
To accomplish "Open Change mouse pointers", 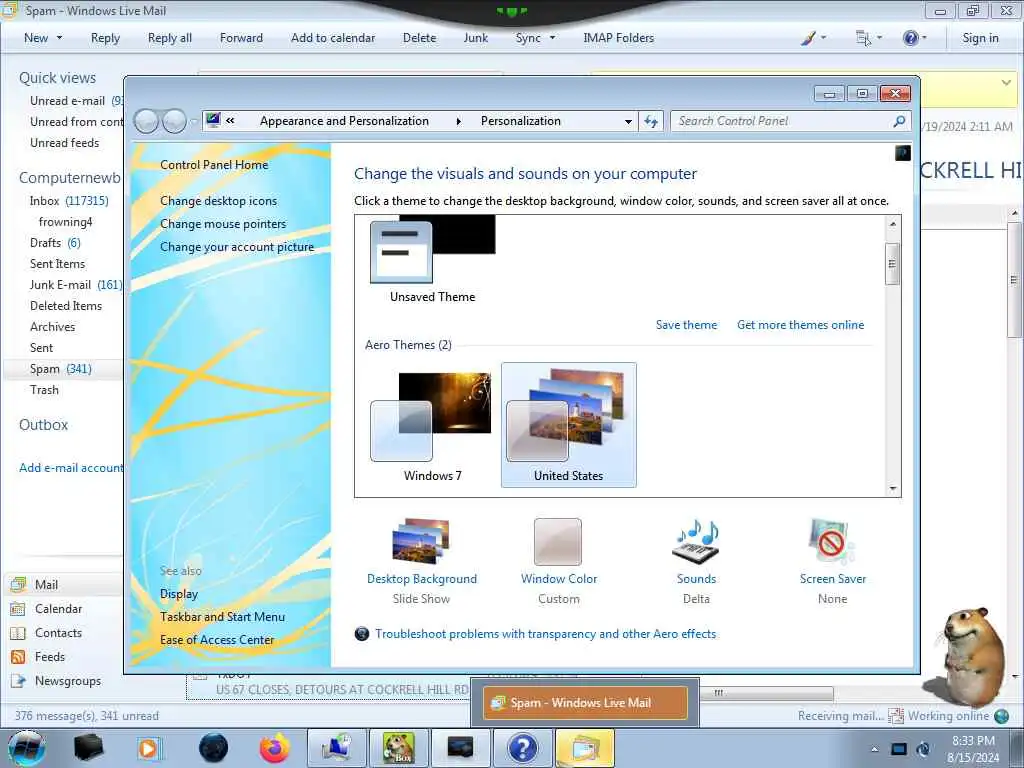I will pyautogui.click(x=223, y=223).
